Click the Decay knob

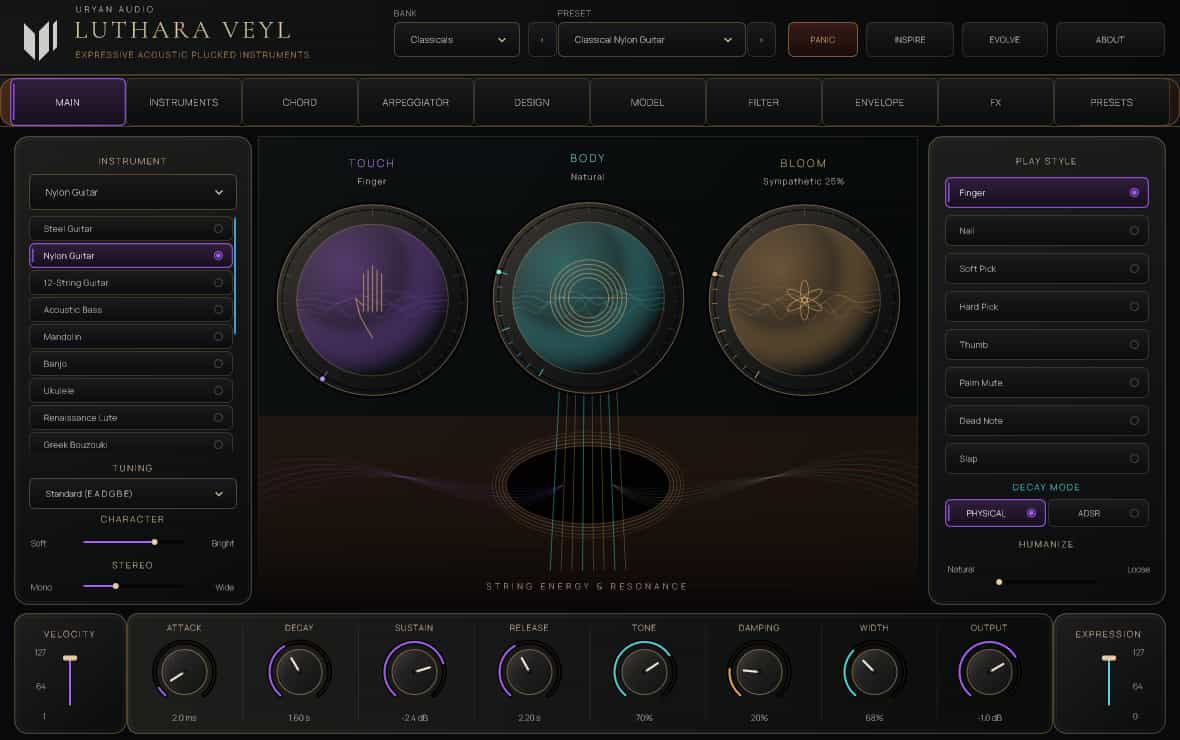(299, 671)
